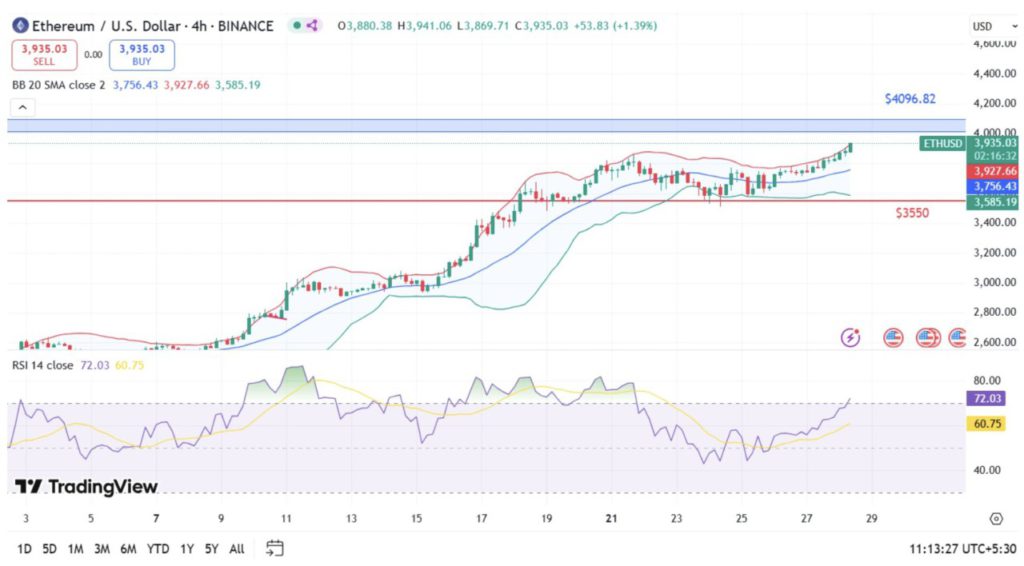Click the first US flag economic event icon
The height and width of the screenshot is (566, 1024).
pos(893,338)
